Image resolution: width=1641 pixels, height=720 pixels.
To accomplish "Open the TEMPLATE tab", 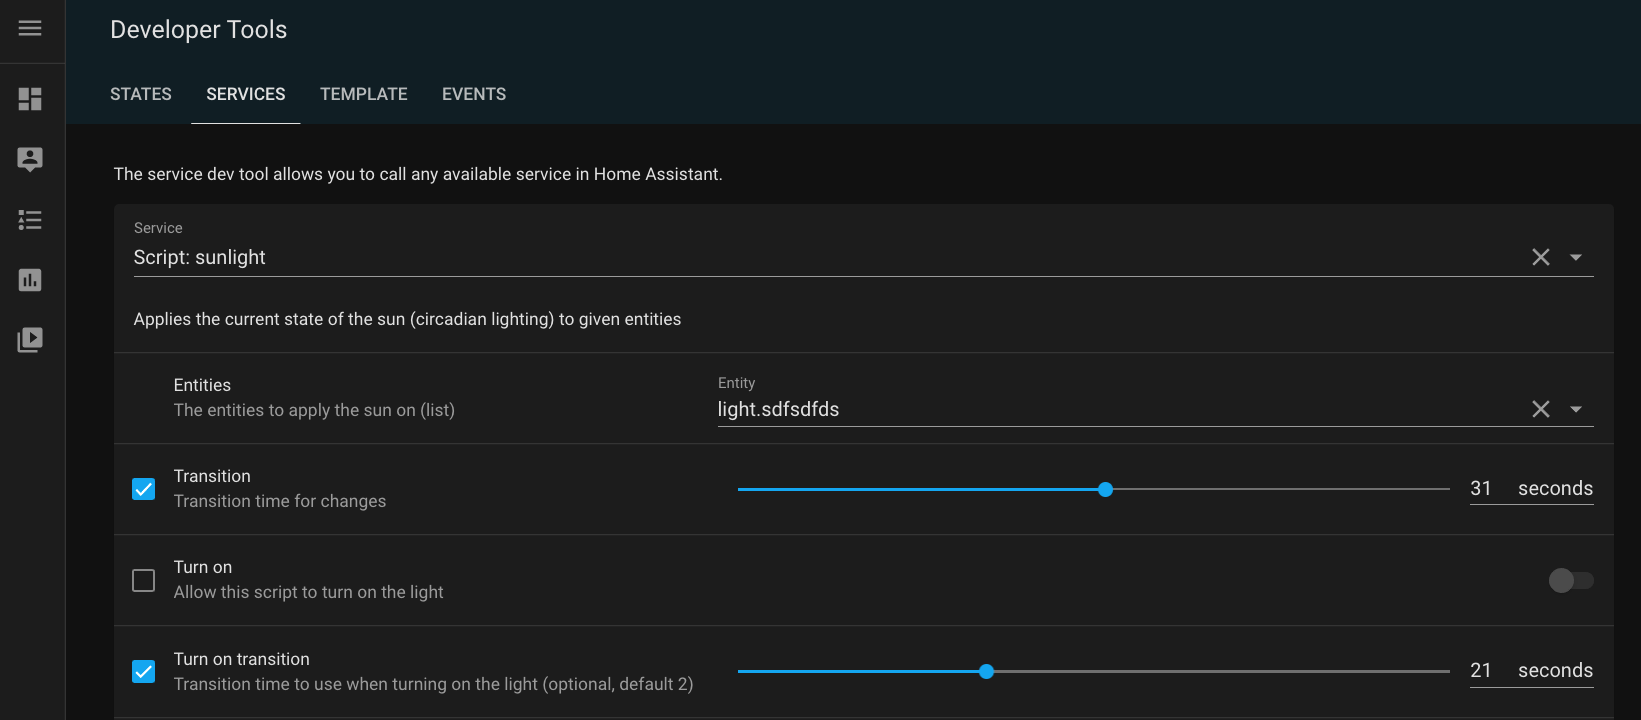I will [x=363, y=93].
